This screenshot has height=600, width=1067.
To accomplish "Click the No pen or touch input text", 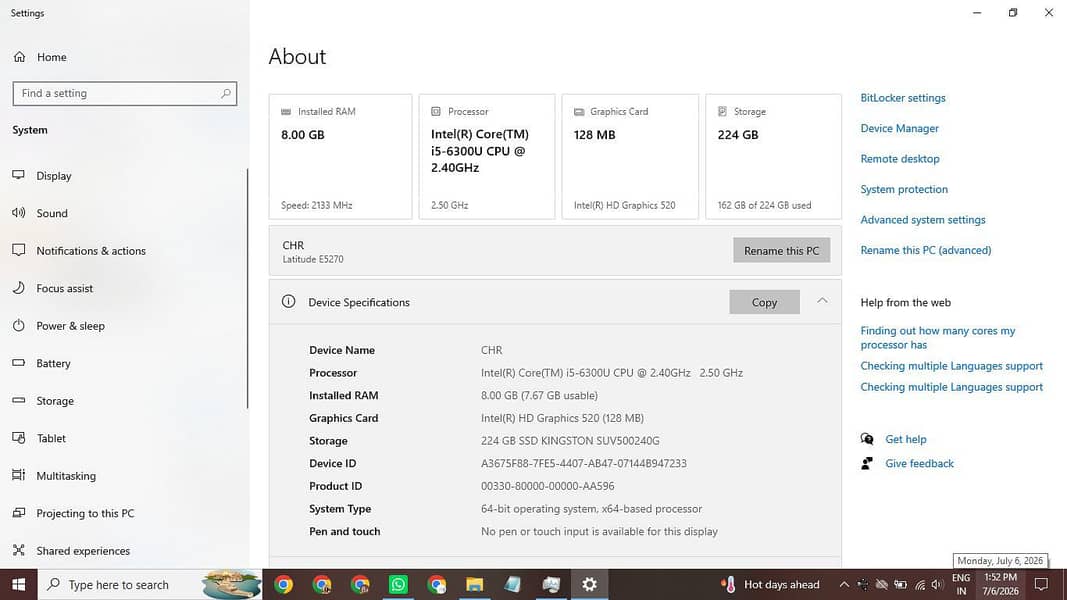I will point(599,531).
